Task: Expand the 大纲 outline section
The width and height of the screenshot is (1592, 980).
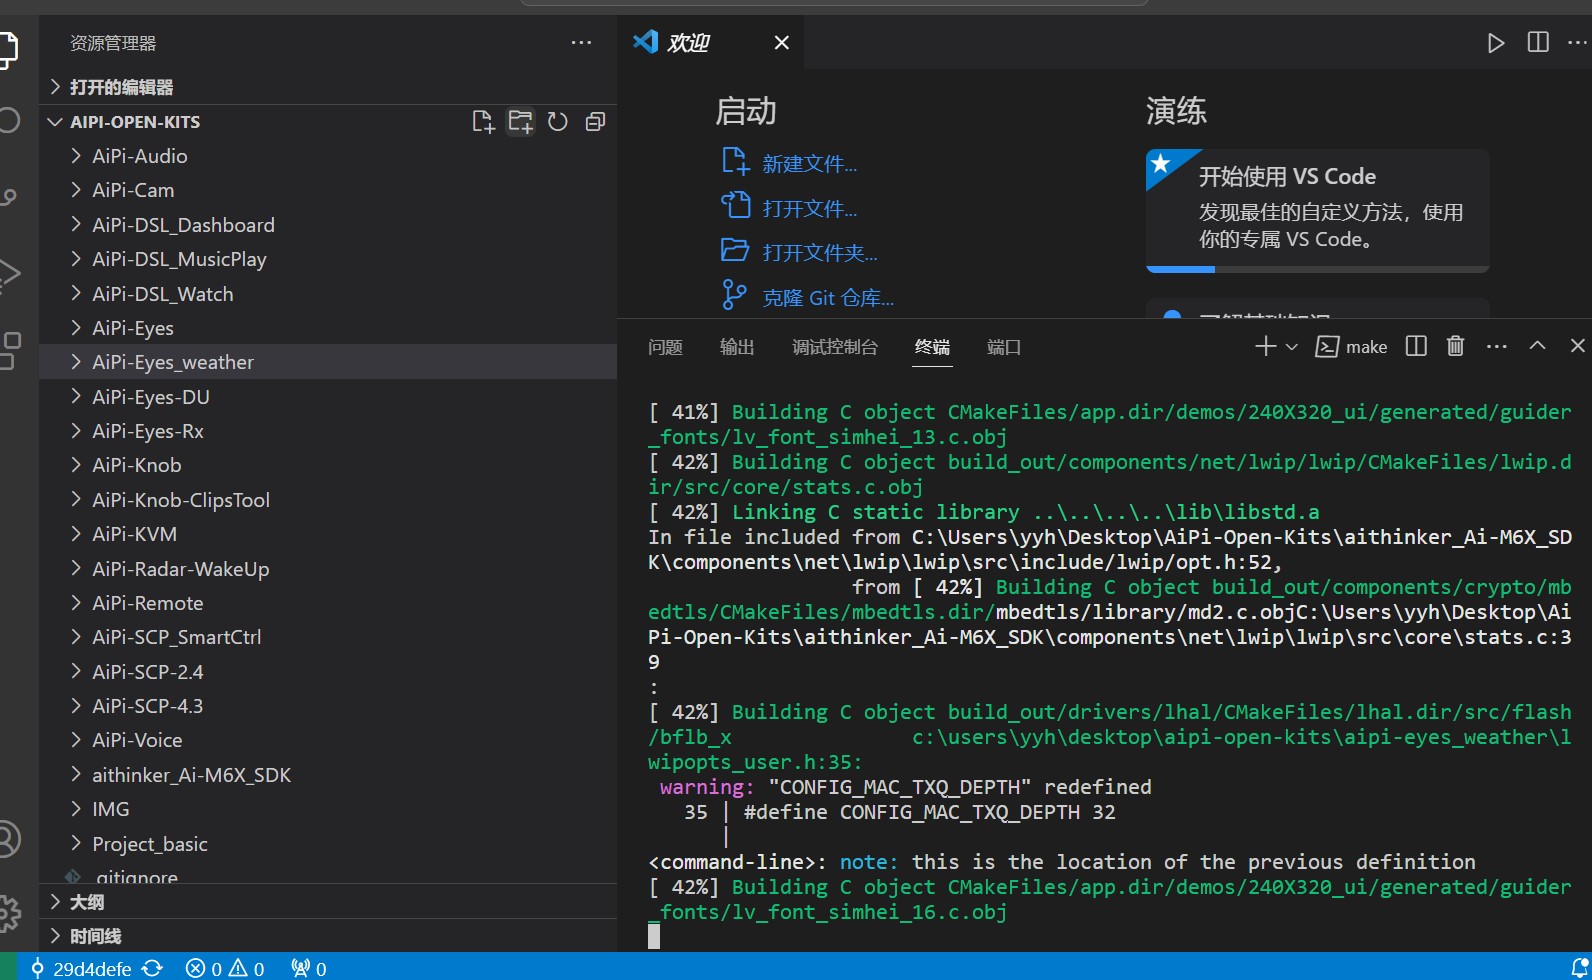Action: [328, 902]
